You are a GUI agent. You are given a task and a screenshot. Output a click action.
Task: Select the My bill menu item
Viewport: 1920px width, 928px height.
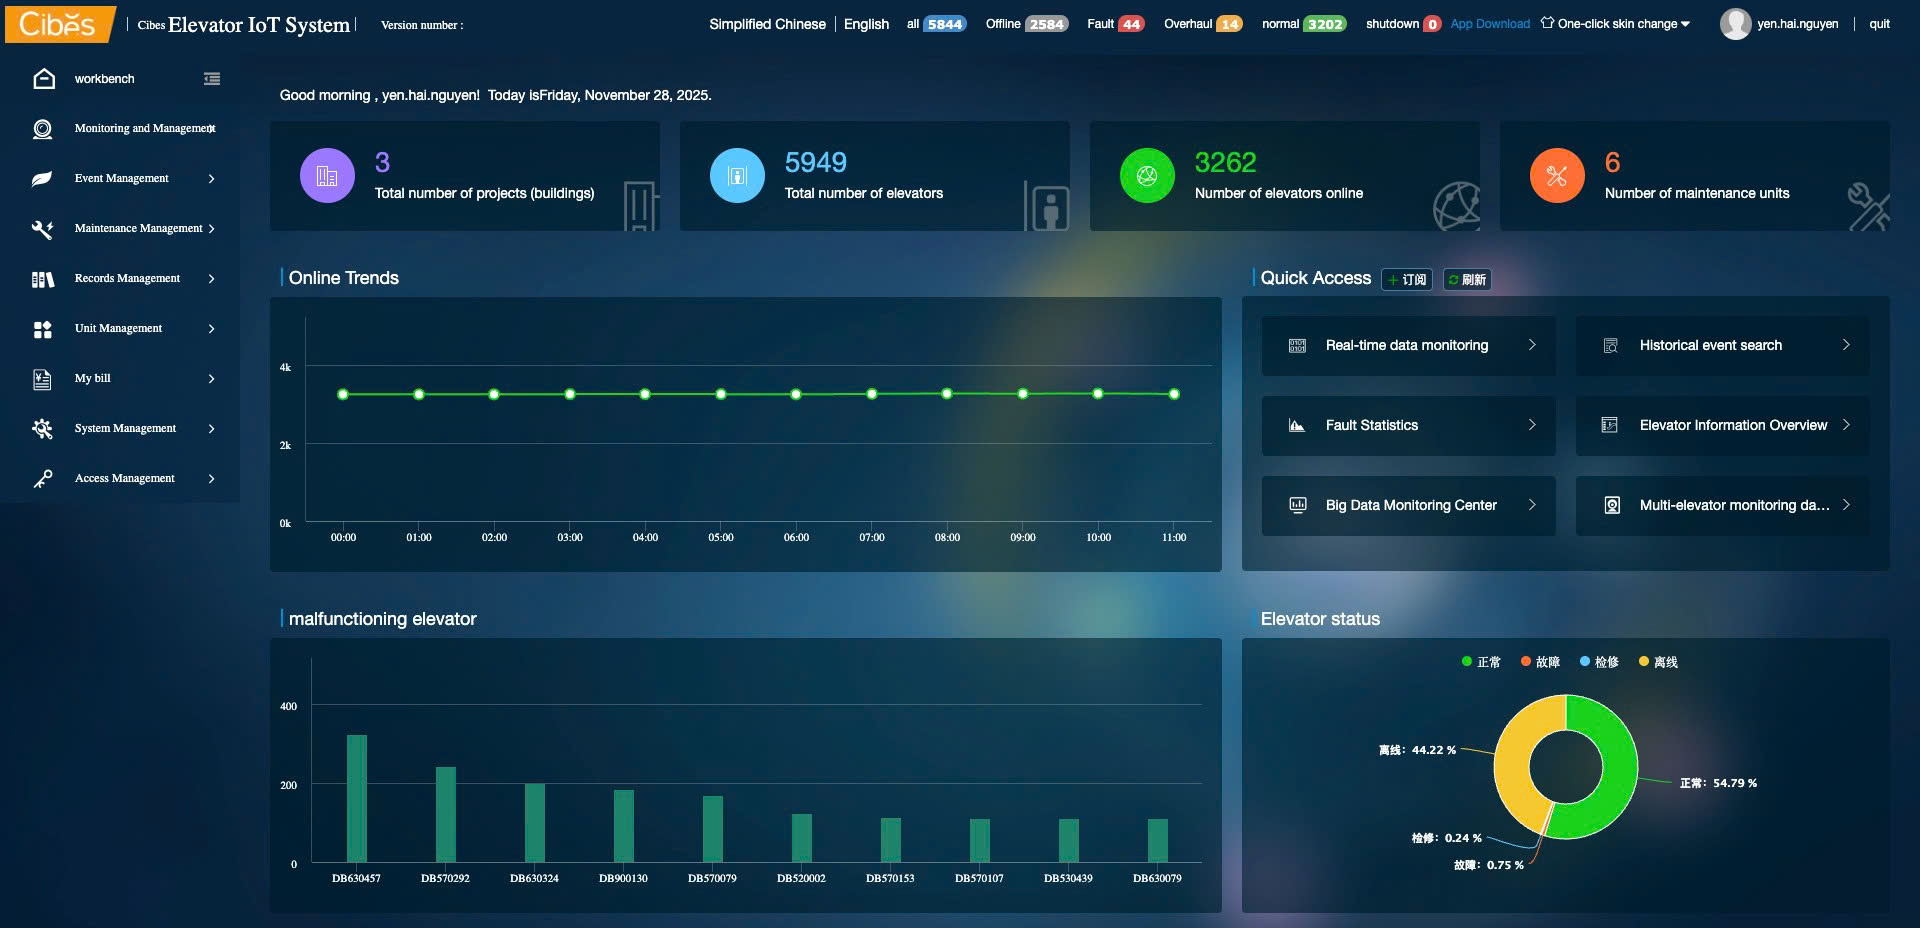click(93, 379)
